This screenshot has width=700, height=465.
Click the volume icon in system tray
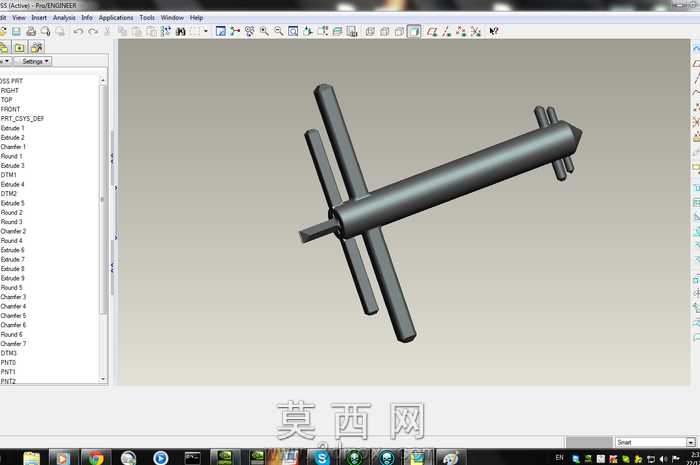[x=663, y=458]
